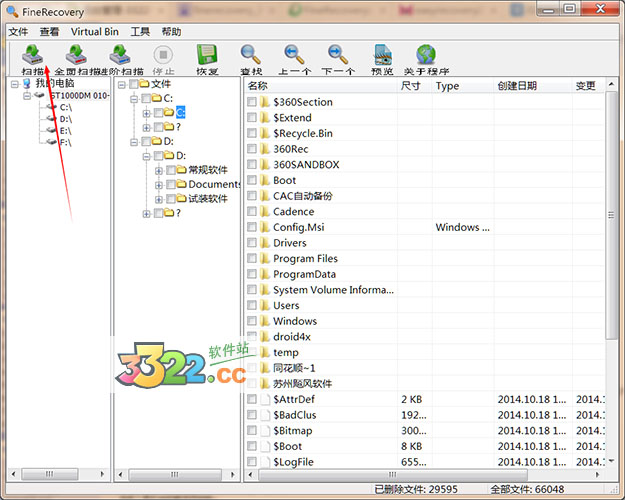Select the $LogFile file name
625x500 pixels.
tap(293, 462)
